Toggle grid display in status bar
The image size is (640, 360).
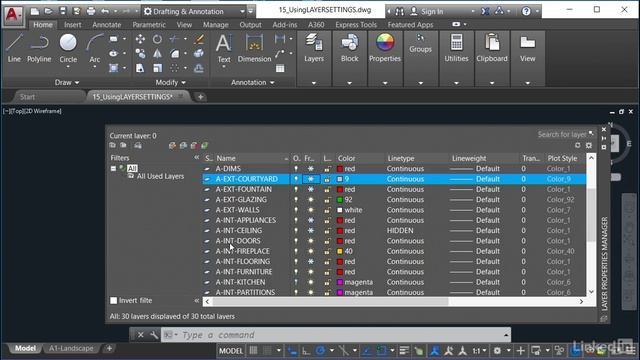[x=253, y=351]
